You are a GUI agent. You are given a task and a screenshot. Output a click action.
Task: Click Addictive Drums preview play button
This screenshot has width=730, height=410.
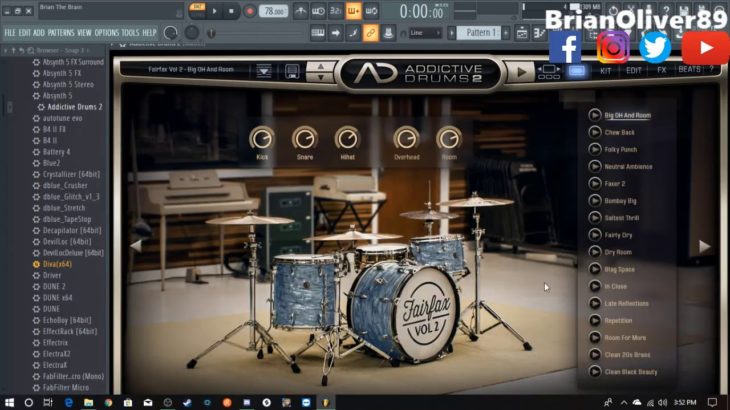coord(521,72)
